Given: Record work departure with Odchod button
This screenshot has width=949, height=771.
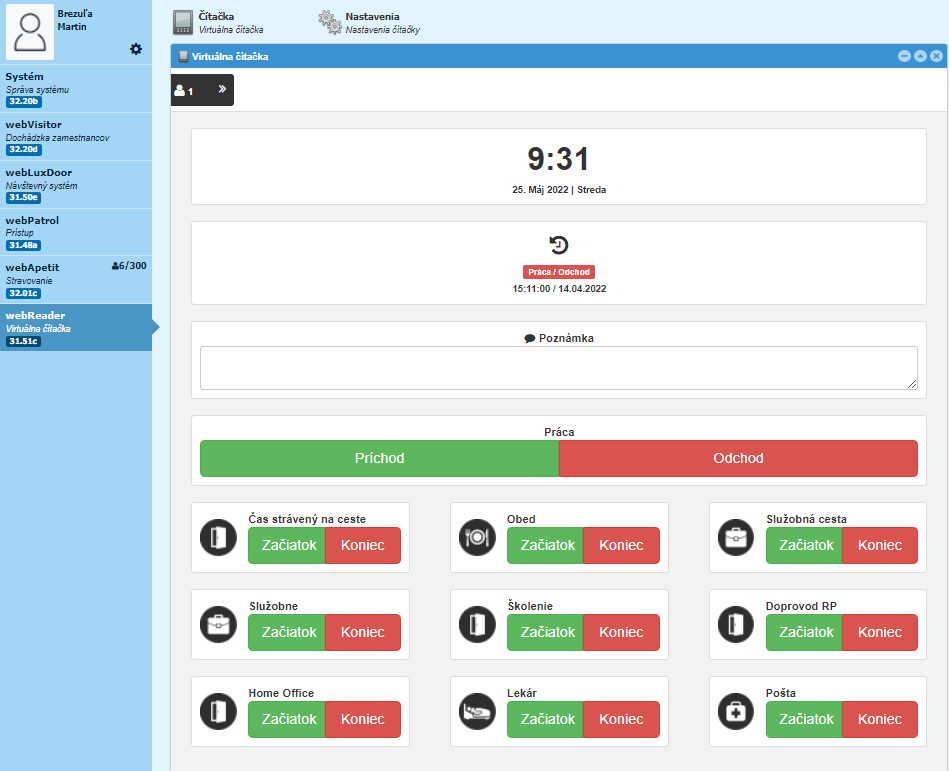Looking at the screenshot, I should 738,458.
